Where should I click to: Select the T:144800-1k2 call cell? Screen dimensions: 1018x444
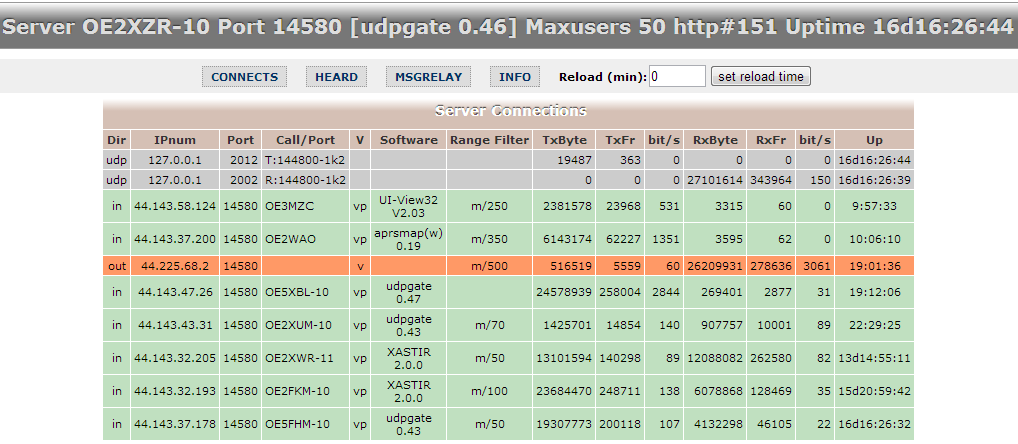point(305,160)
